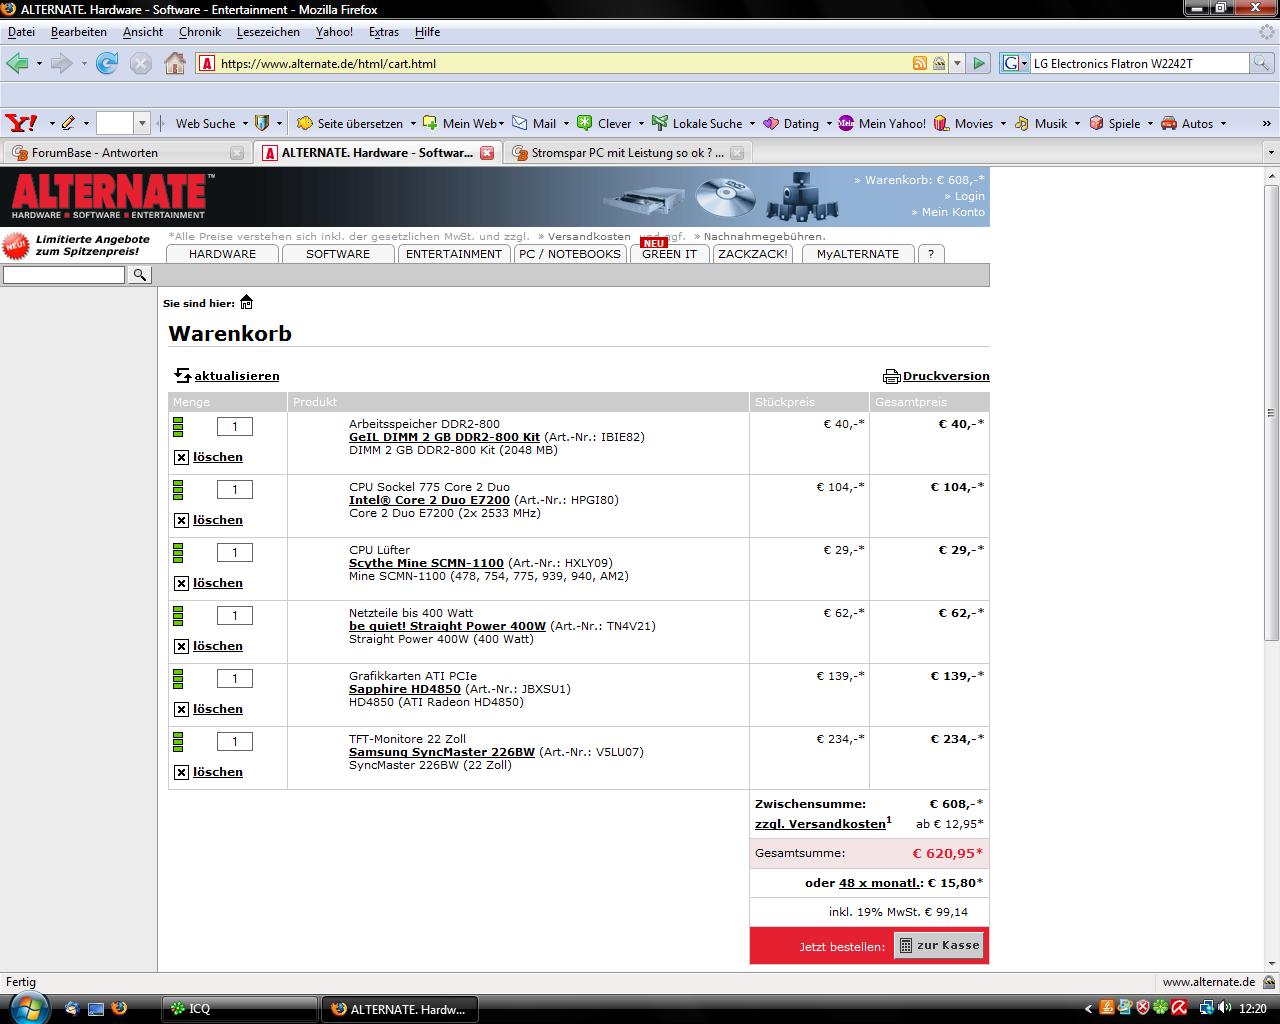Open the GeIL DIMM 2 GB DDR2-800 Kit product link
Screen dimensions: 1280x1024
tap(444, 437)
